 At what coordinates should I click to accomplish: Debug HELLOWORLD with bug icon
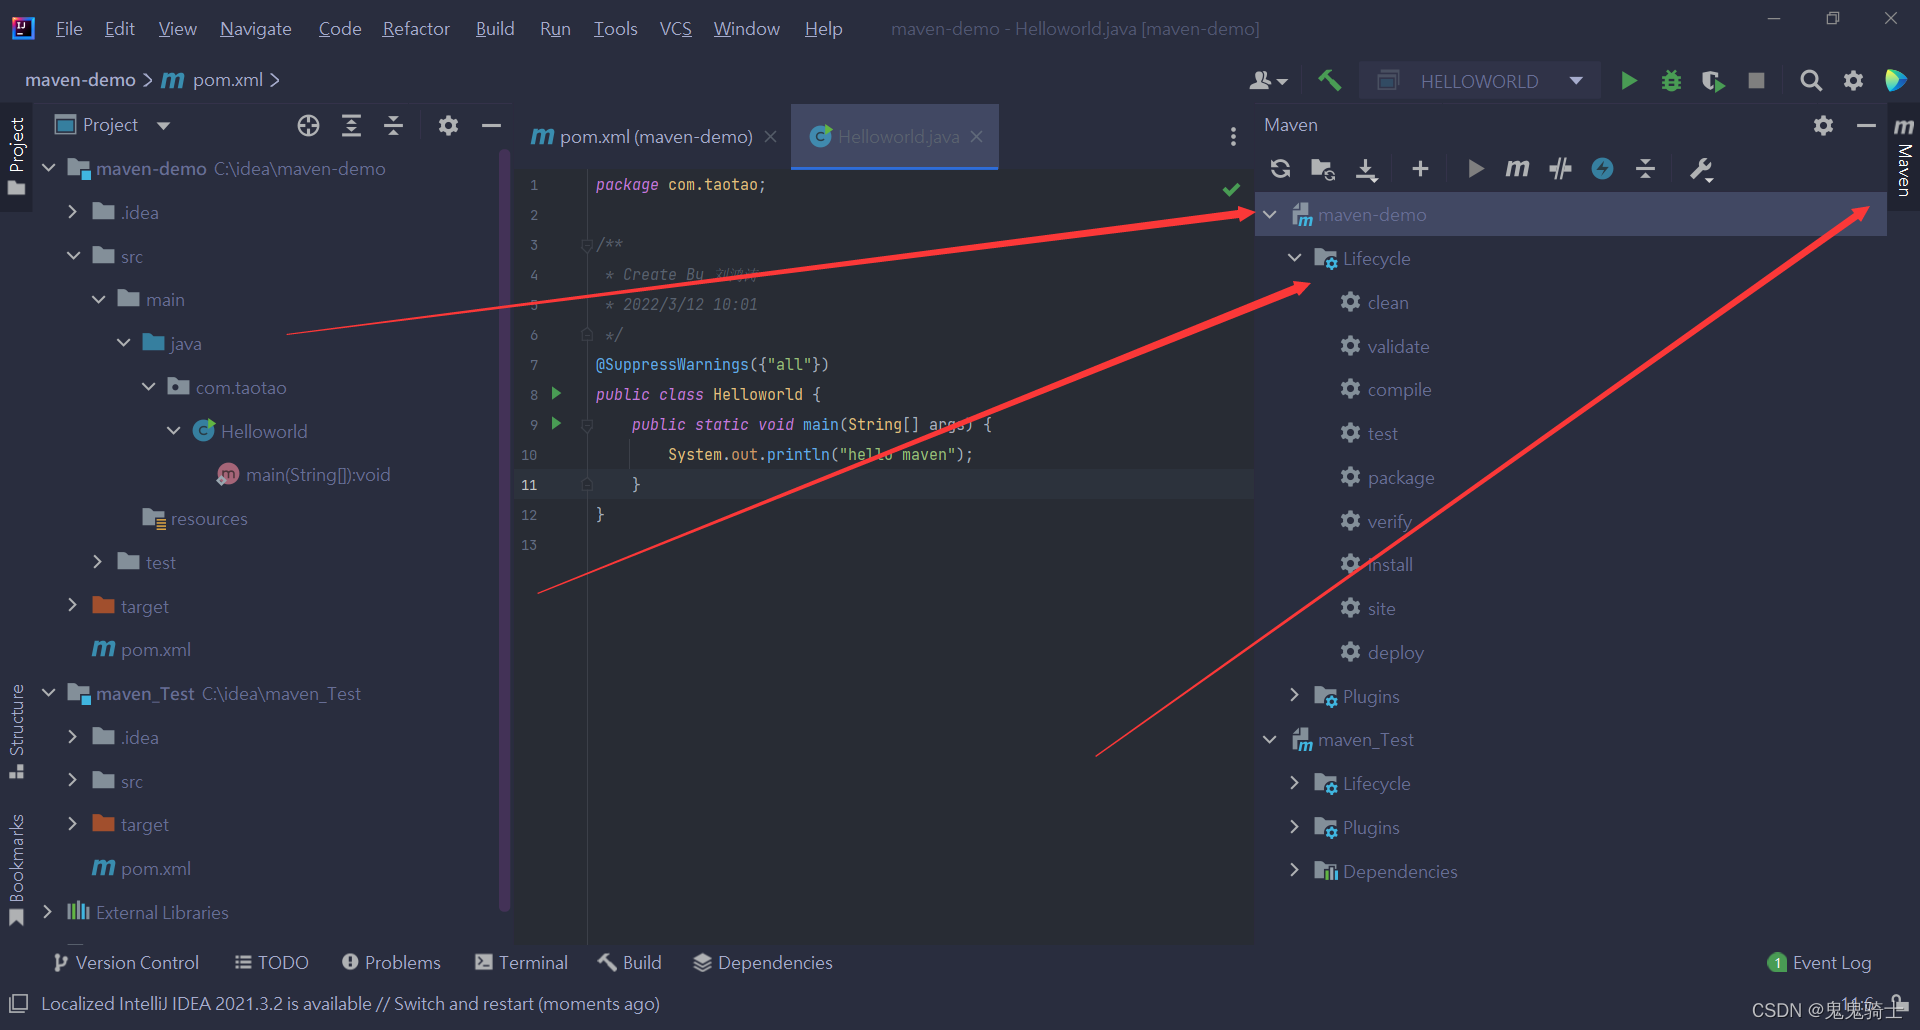(1671, 80)
